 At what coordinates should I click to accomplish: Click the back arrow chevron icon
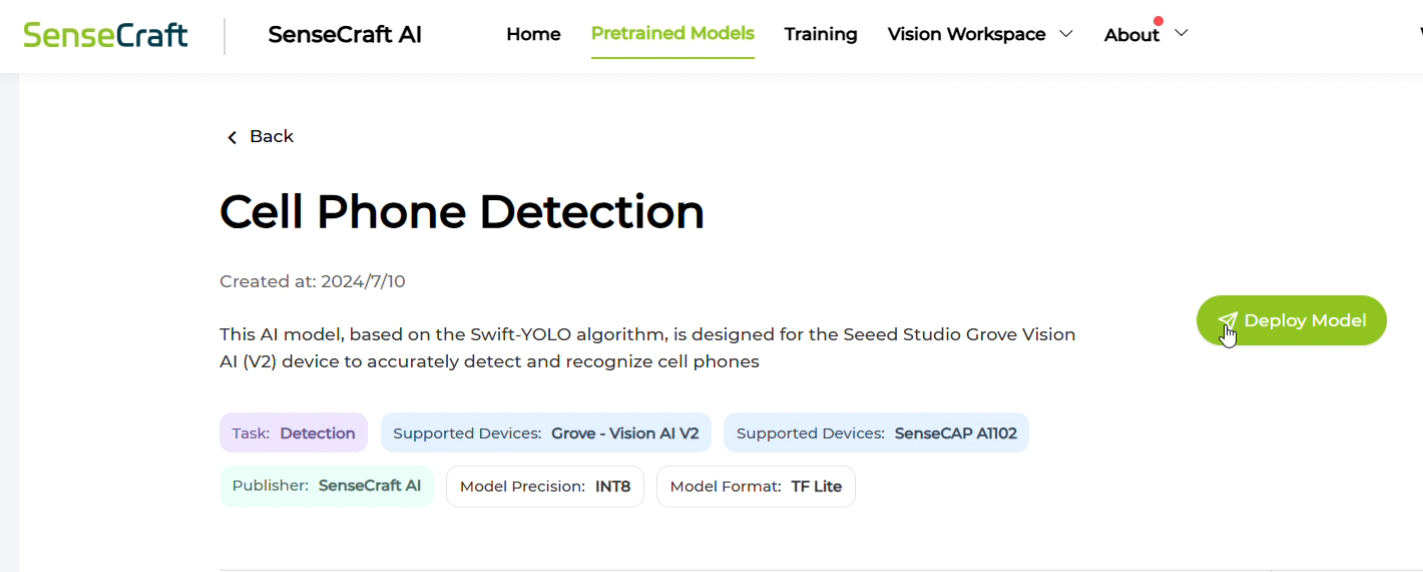coord(232,137)
